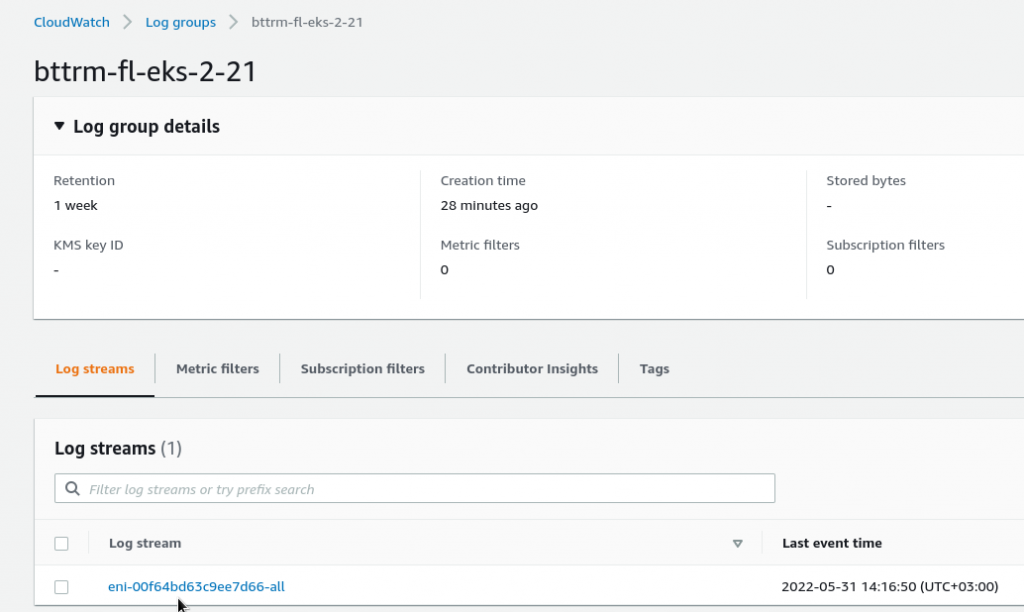Select the Log streams count indicator
This screenshot has height=612, width=1024.
[x=173, y=448]
